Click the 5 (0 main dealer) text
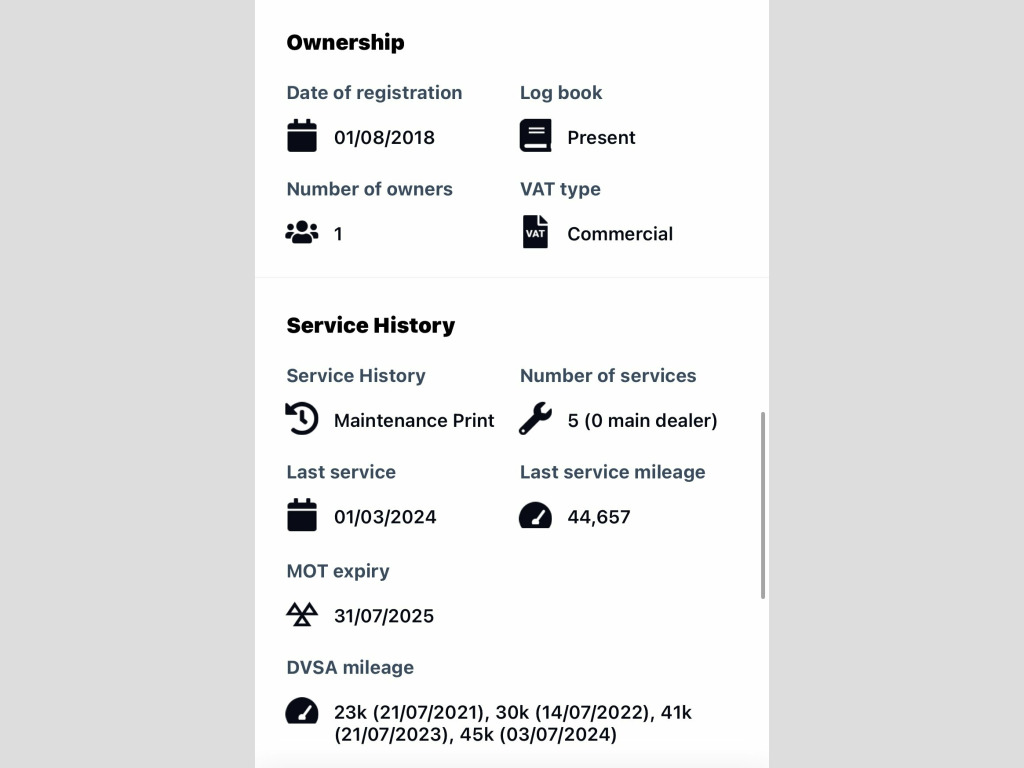 pos(642,421)
